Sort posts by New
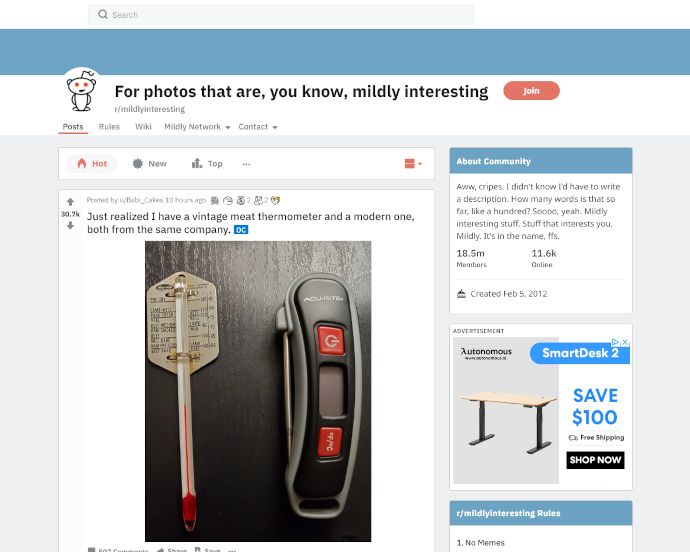 (x=150, y=164)
